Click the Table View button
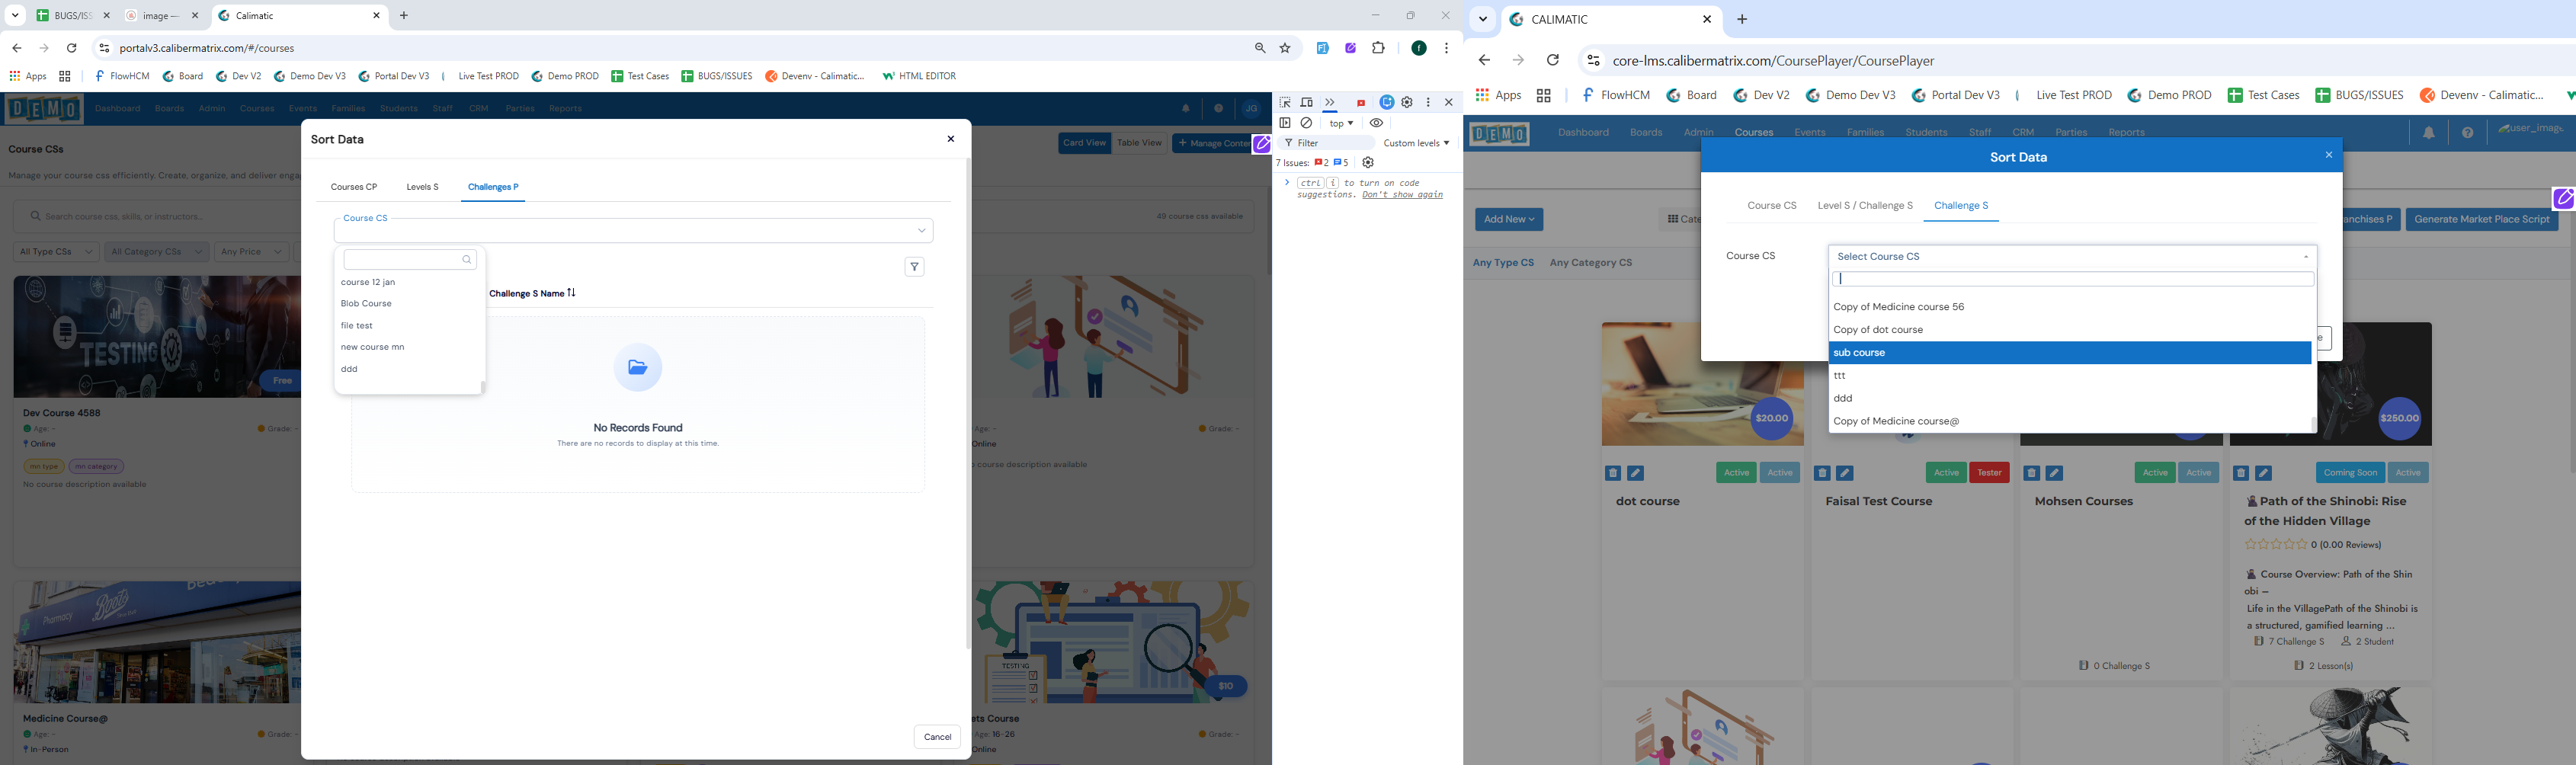 tap(1139, 143)
